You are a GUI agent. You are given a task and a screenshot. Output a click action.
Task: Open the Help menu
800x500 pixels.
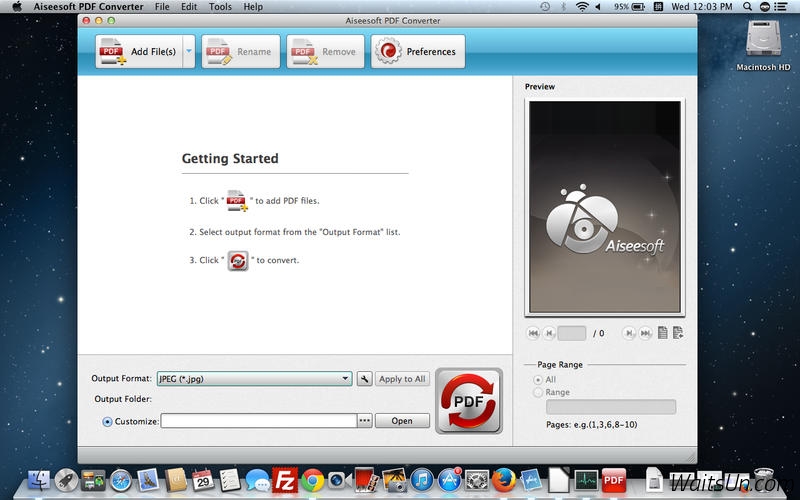coord(253,7)
